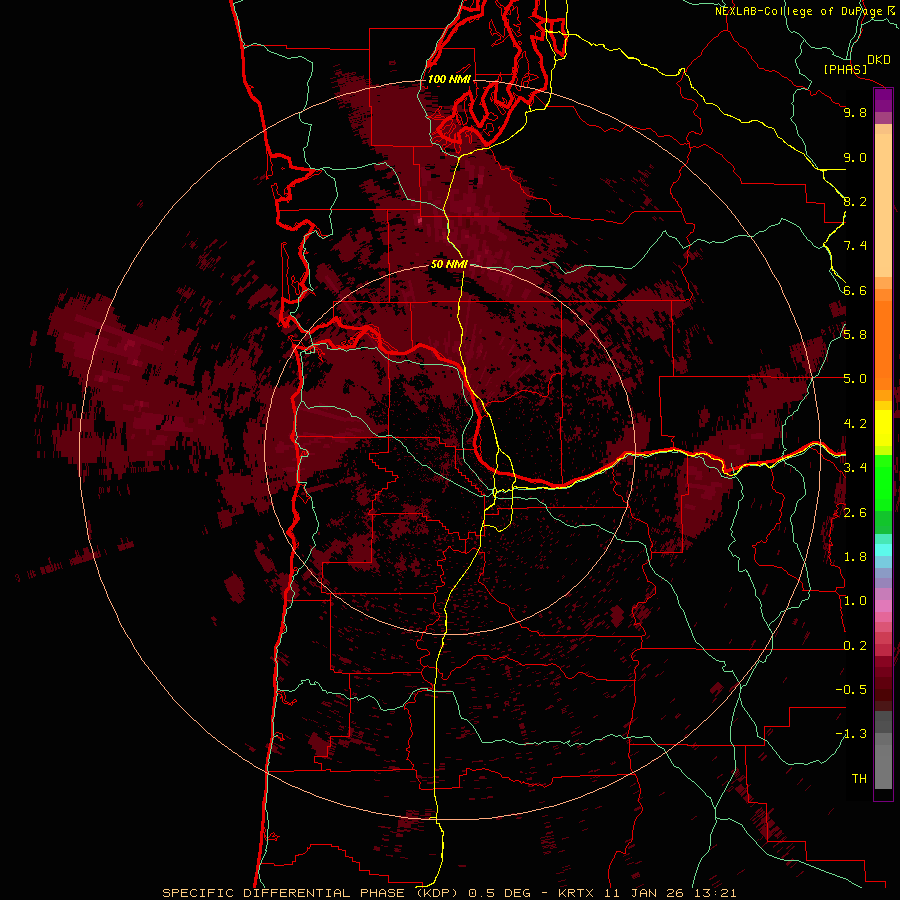The width and height of the screenshot is (900, 900).
Task: Click the 50 NMI range ring label
Action: (x=449, y=265)
